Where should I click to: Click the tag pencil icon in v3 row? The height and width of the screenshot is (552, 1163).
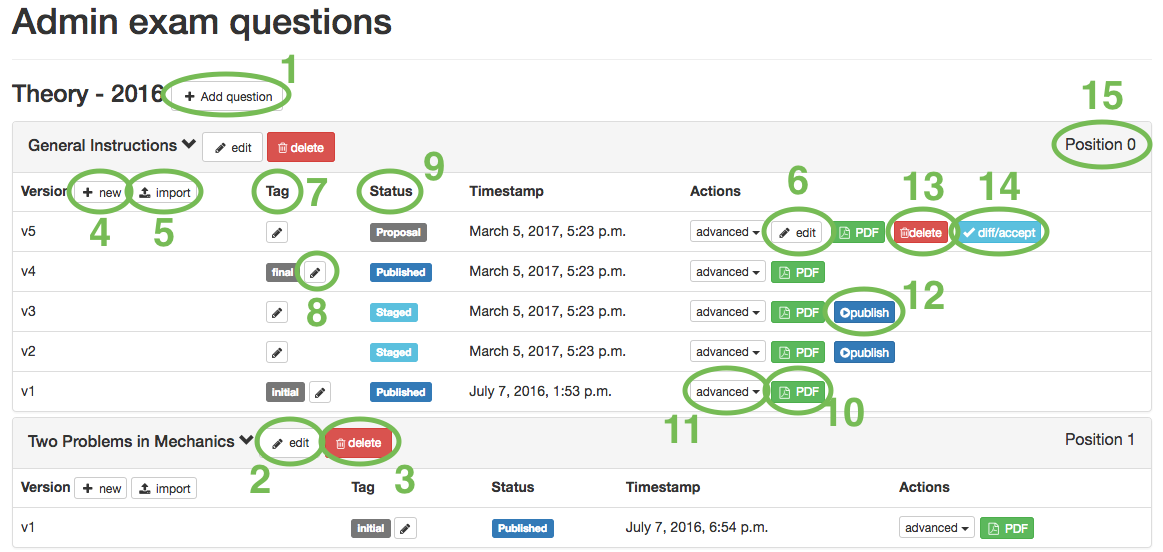277,312
